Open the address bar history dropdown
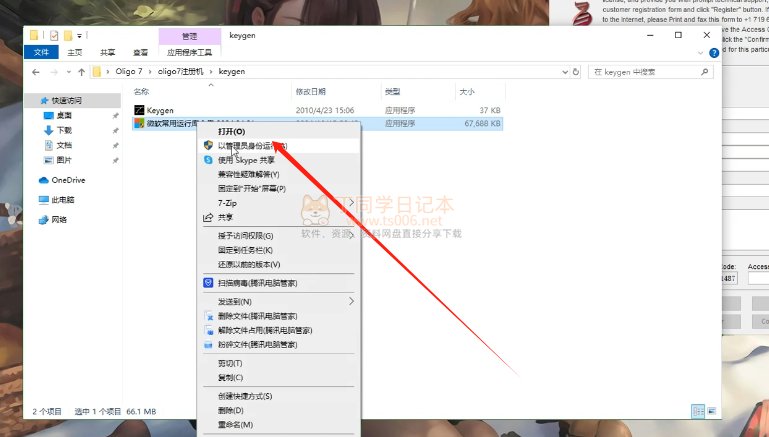Image resolution: width=769 pixels, height=437 pixels. pyautogui.click(x=565, y=72)
